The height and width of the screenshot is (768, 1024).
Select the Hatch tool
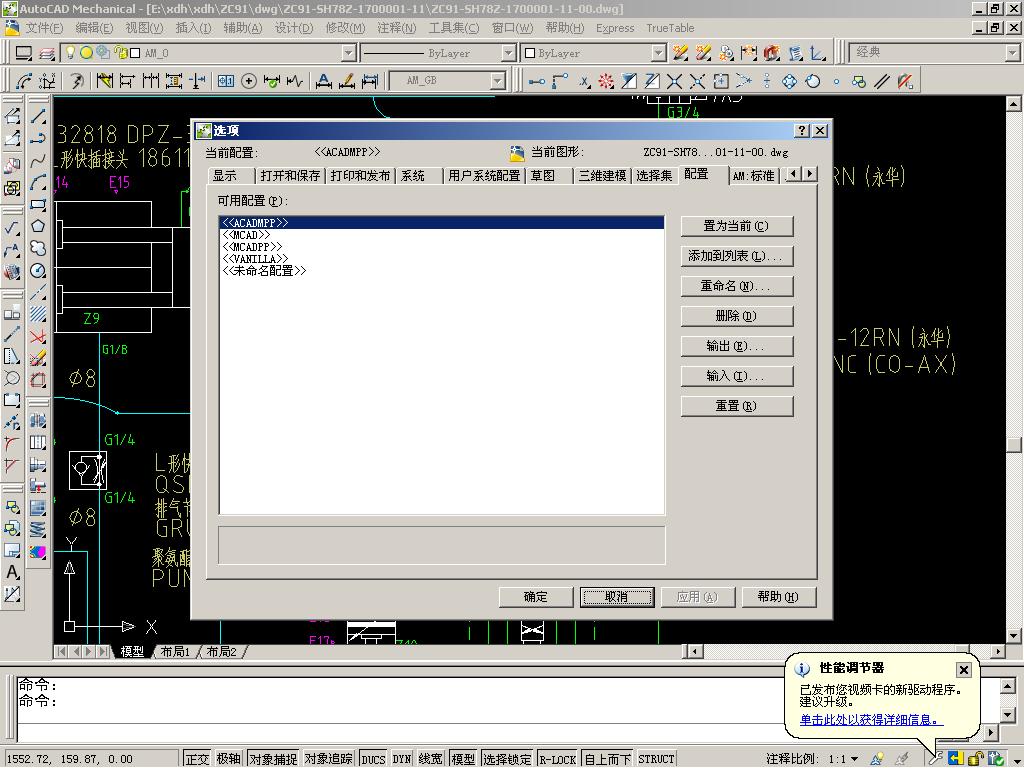point(38,314)
